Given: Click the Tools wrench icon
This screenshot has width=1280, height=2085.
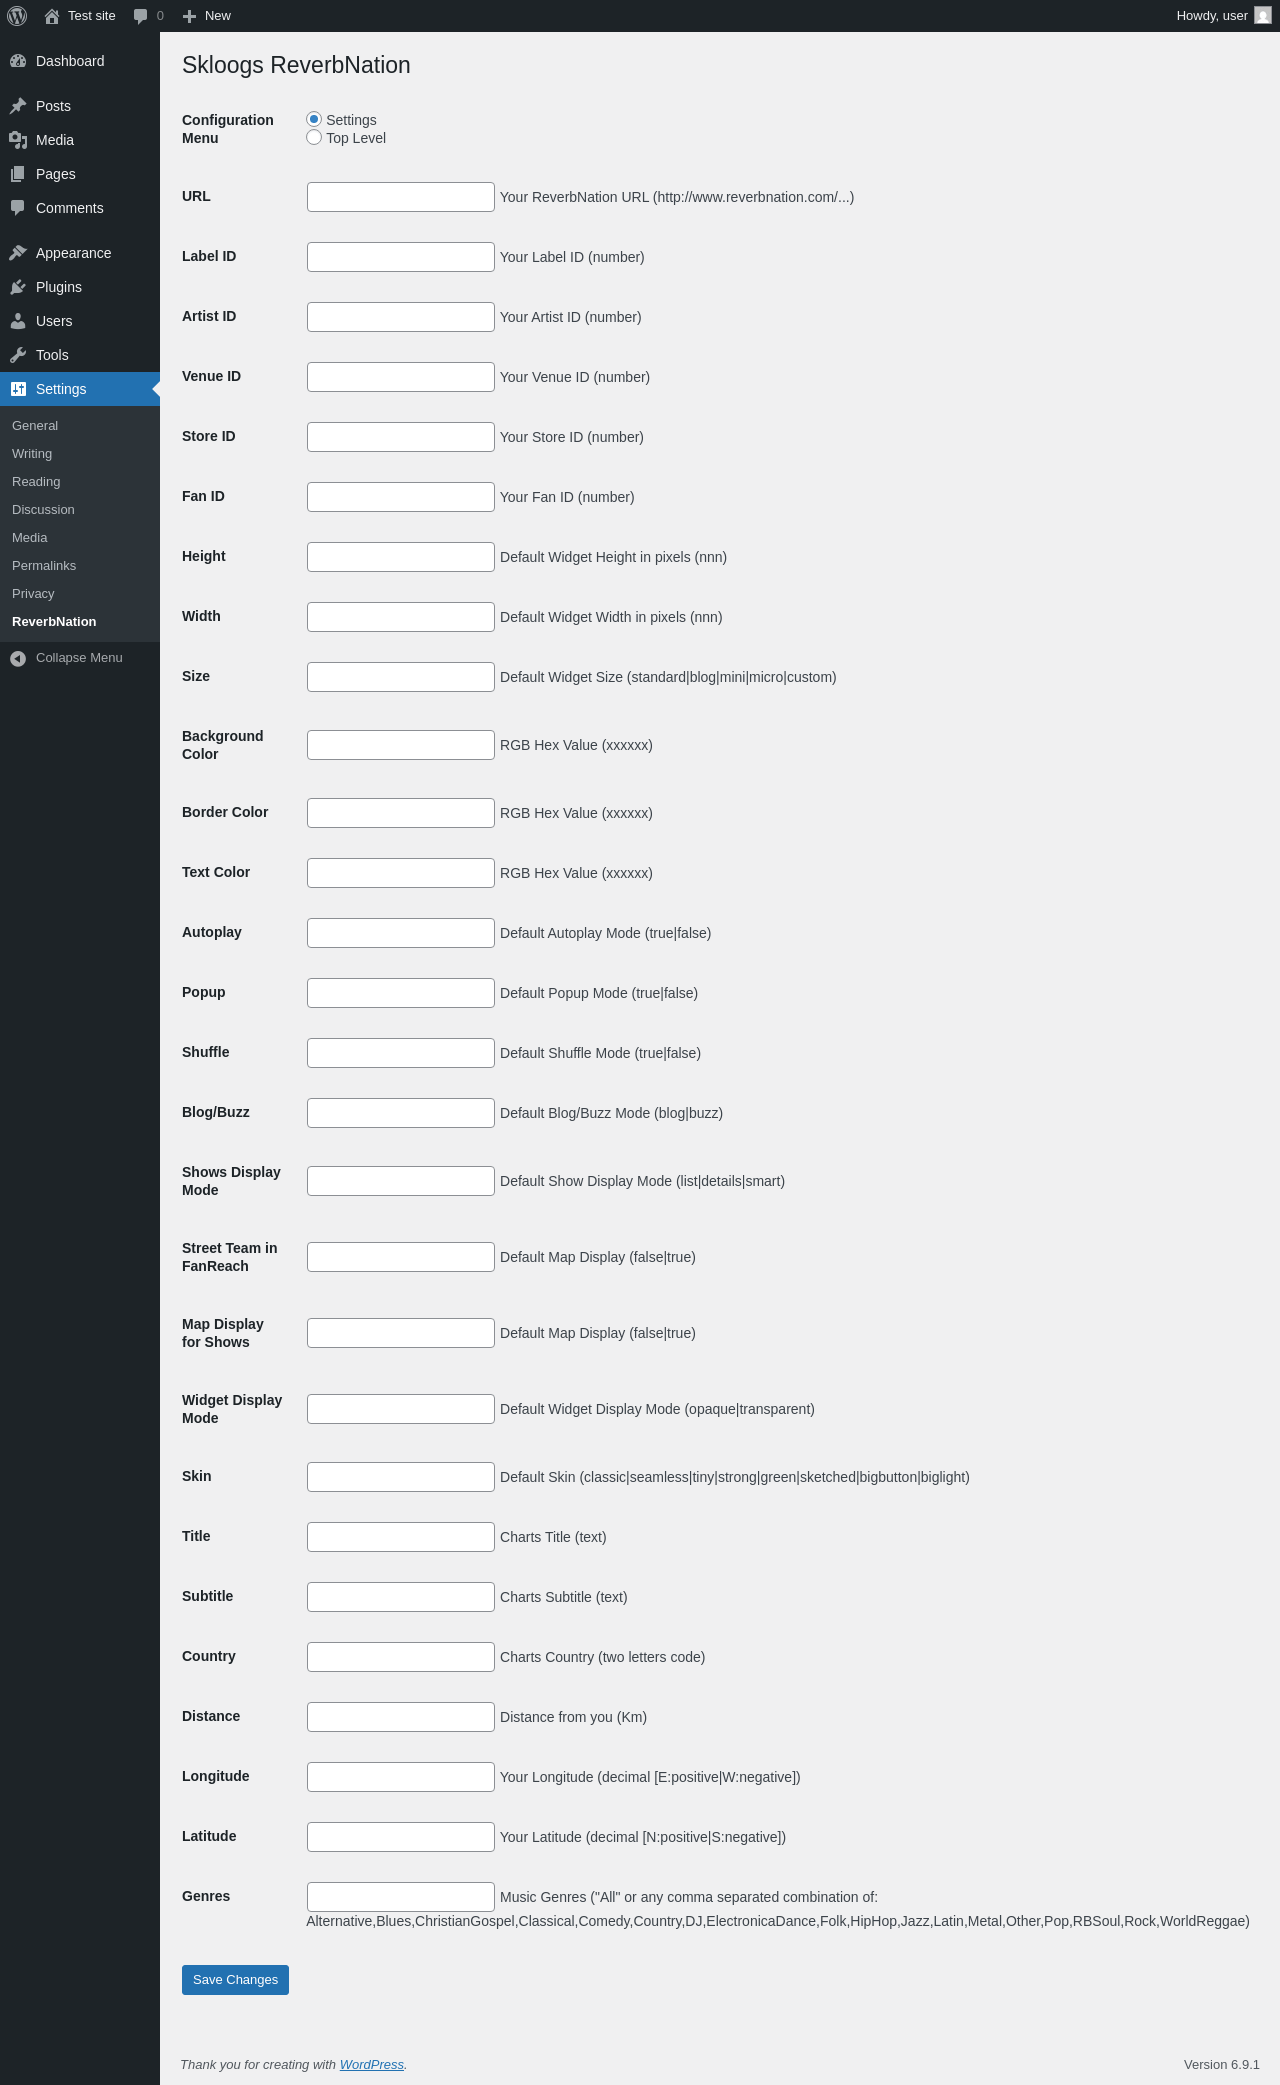Looking at the screenshot, I should [x=18, y=355].
